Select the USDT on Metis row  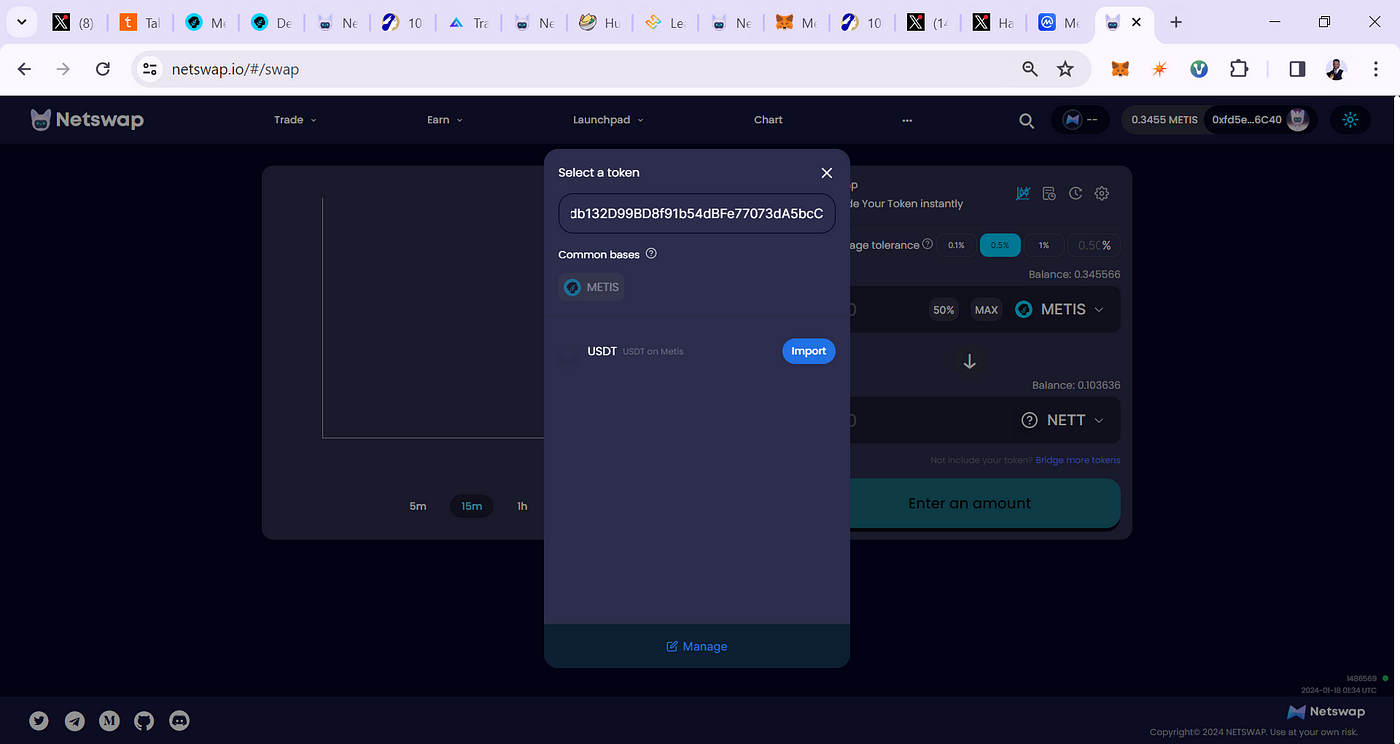click(697, 351)
